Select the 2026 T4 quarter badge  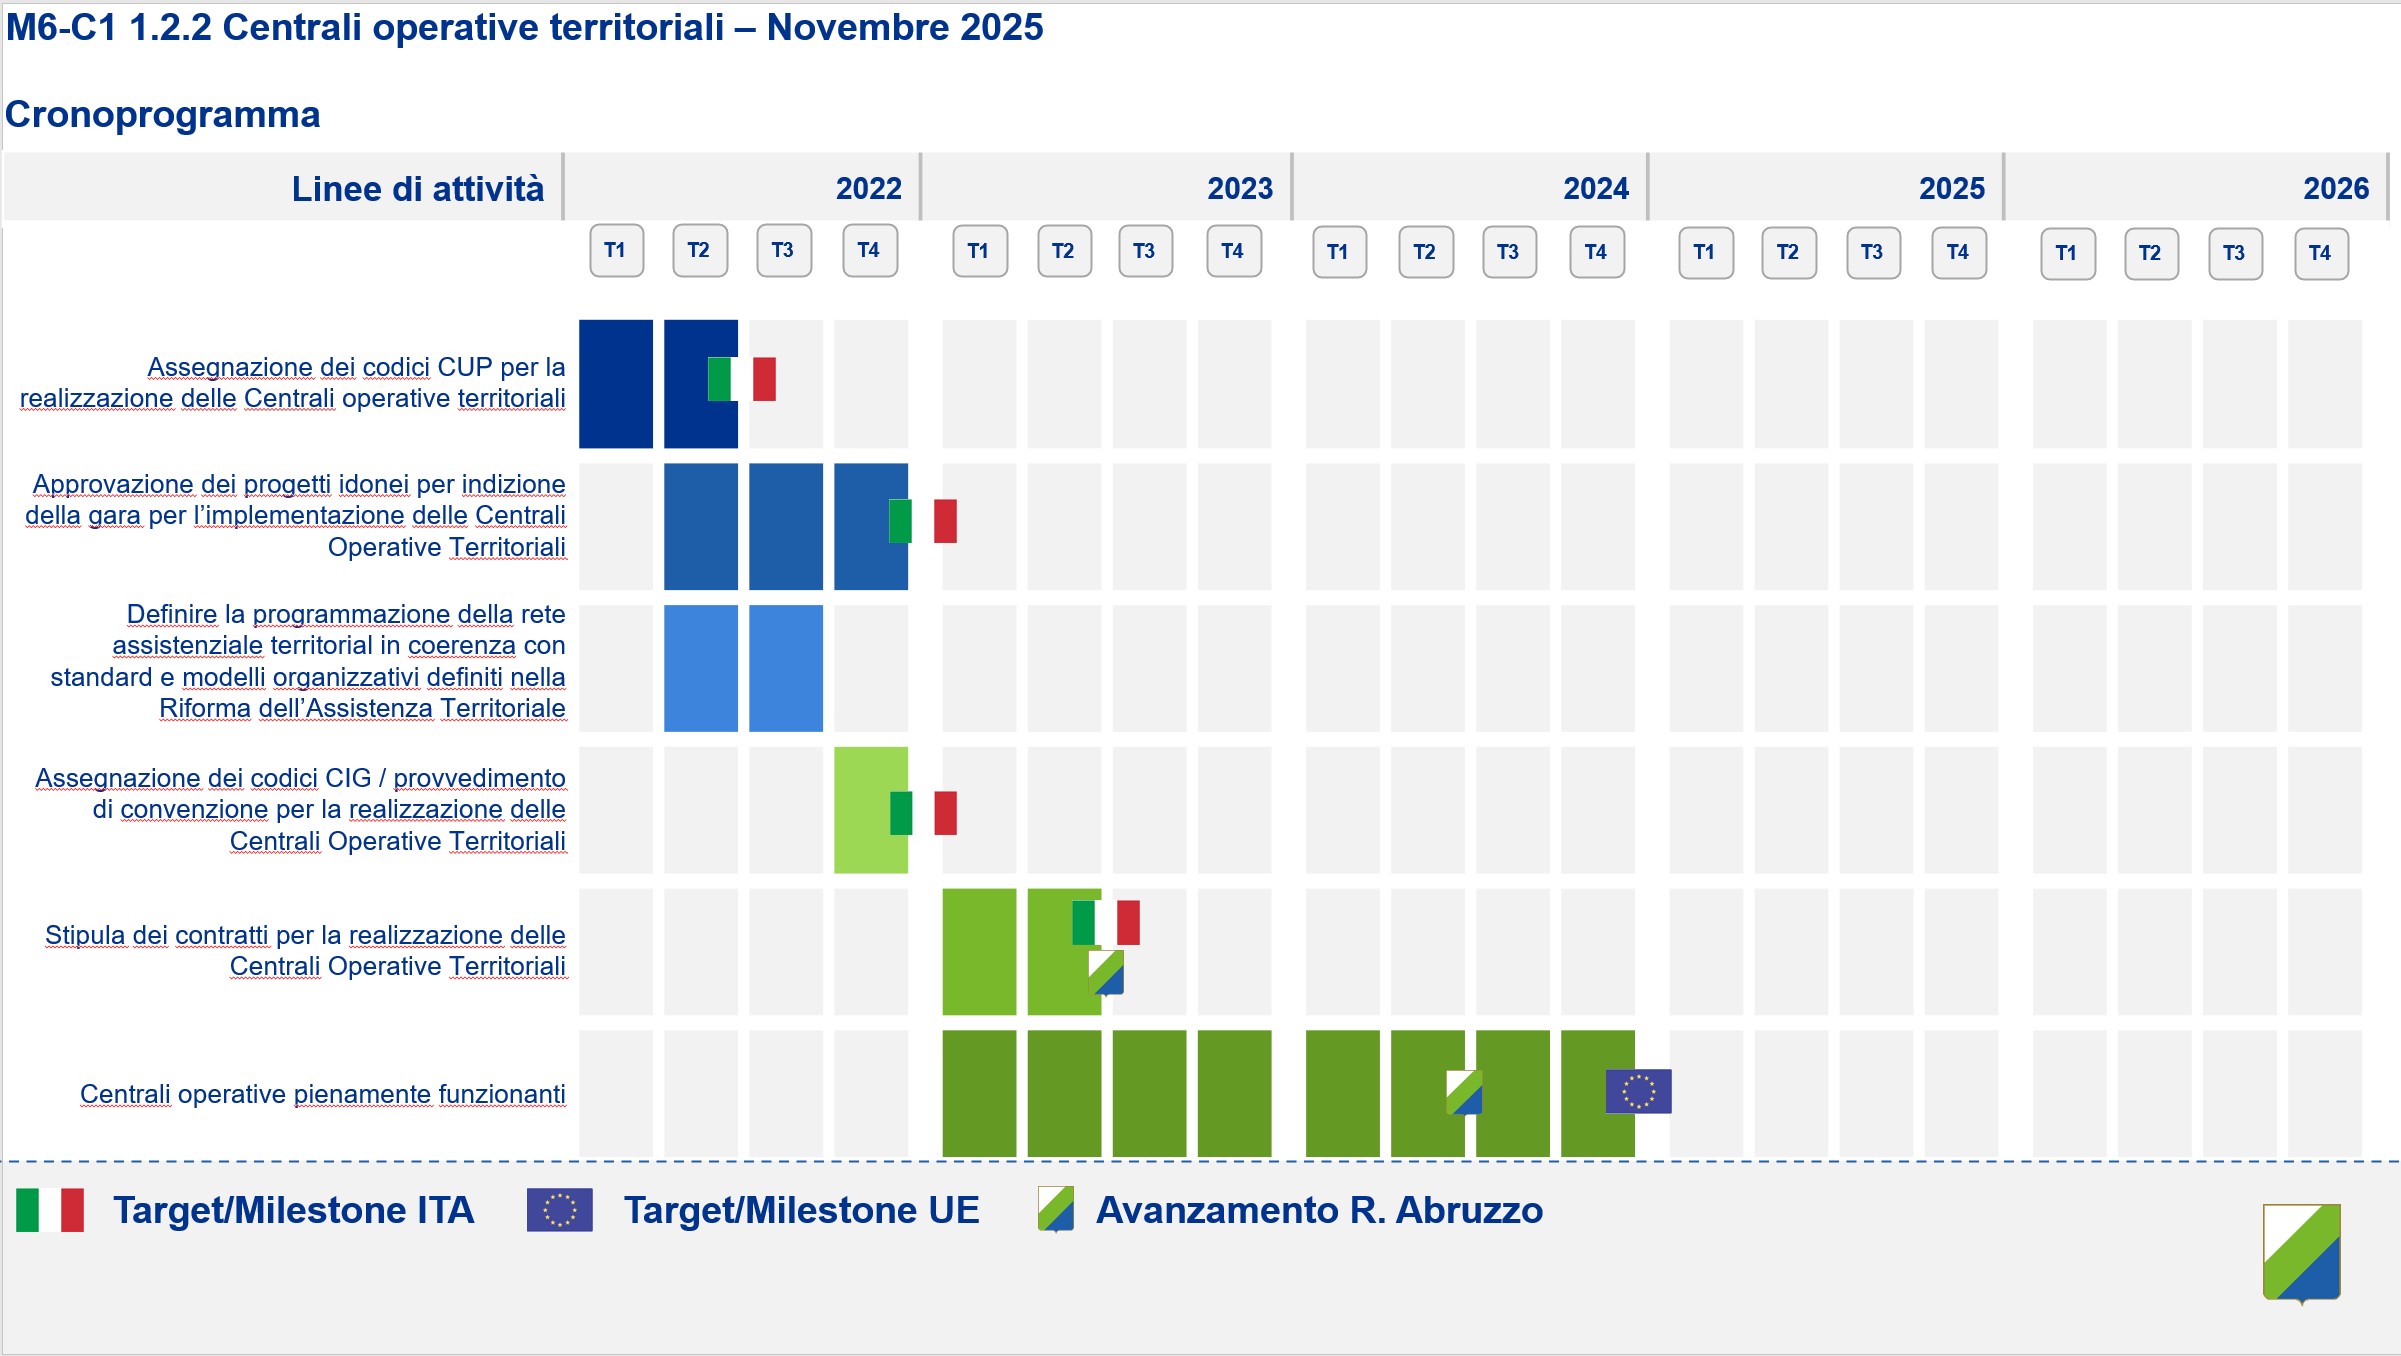pyautogui.click(x=2320, y=253)
